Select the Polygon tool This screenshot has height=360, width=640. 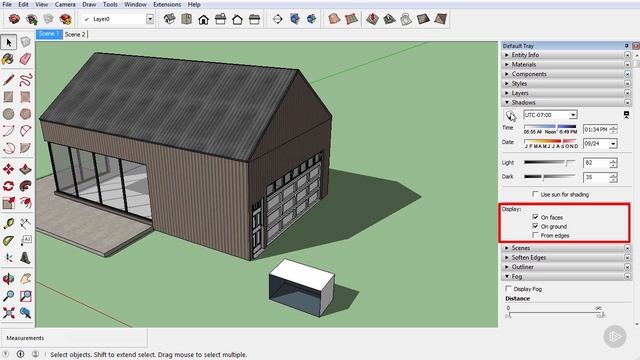click(25, 114)
